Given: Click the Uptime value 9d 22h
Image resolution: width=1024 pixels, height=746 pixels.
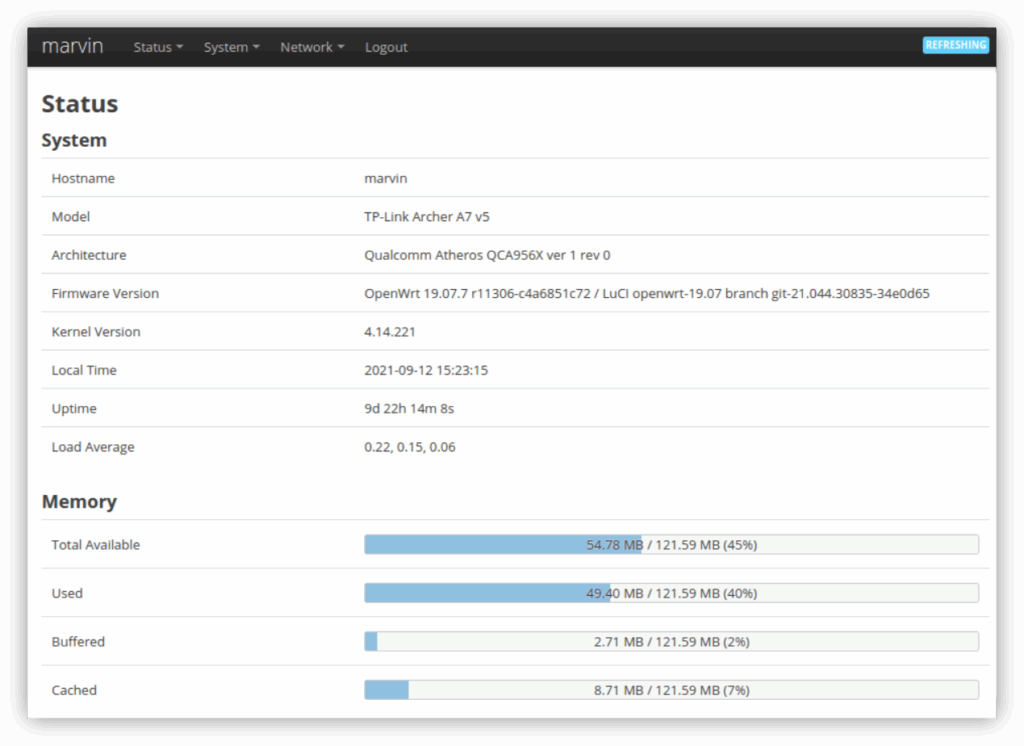Looking at the screenshot, I should coord(409,409).
